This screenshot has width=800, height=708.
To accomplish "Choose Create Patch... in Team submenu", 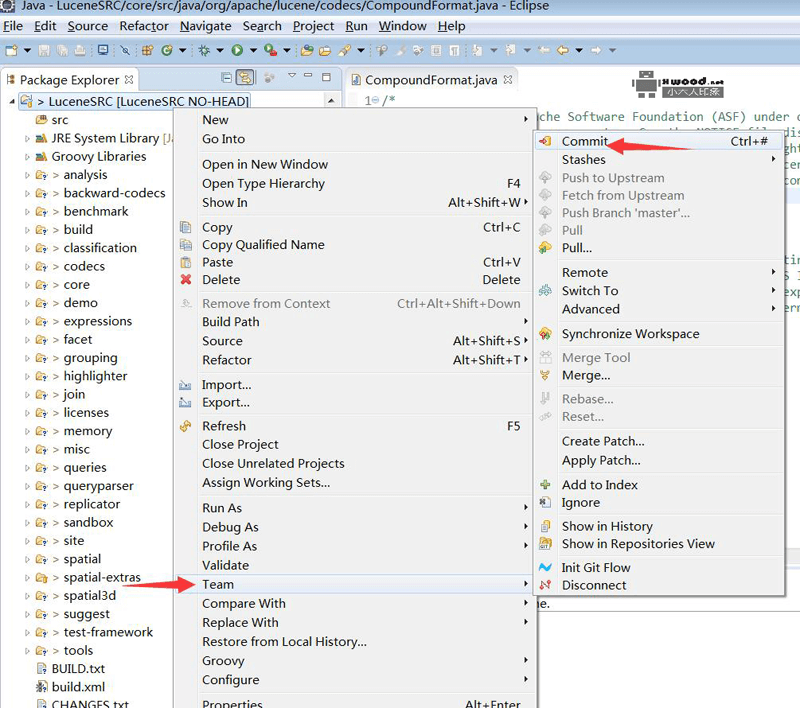I will (x=658, y=441).
